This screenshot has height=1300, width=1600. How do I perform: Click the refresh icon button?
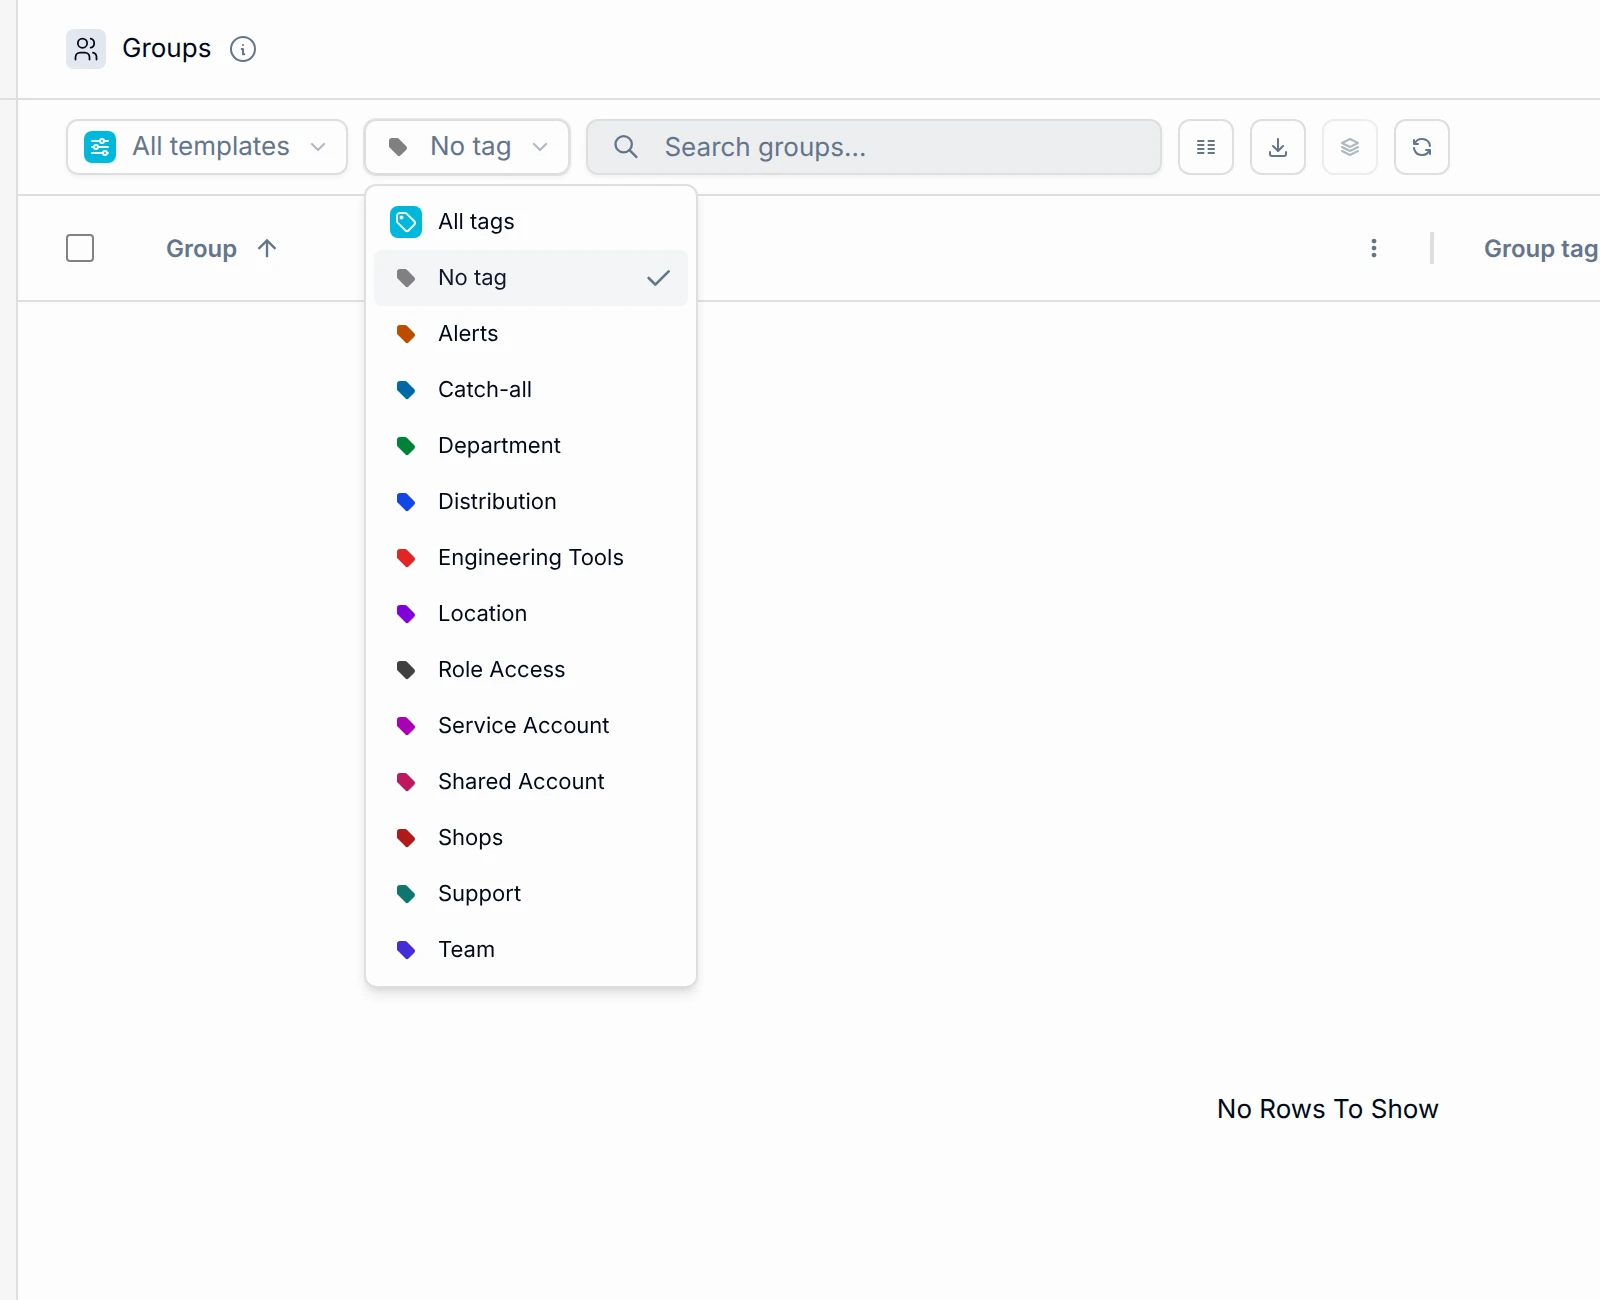(1422, 147)
